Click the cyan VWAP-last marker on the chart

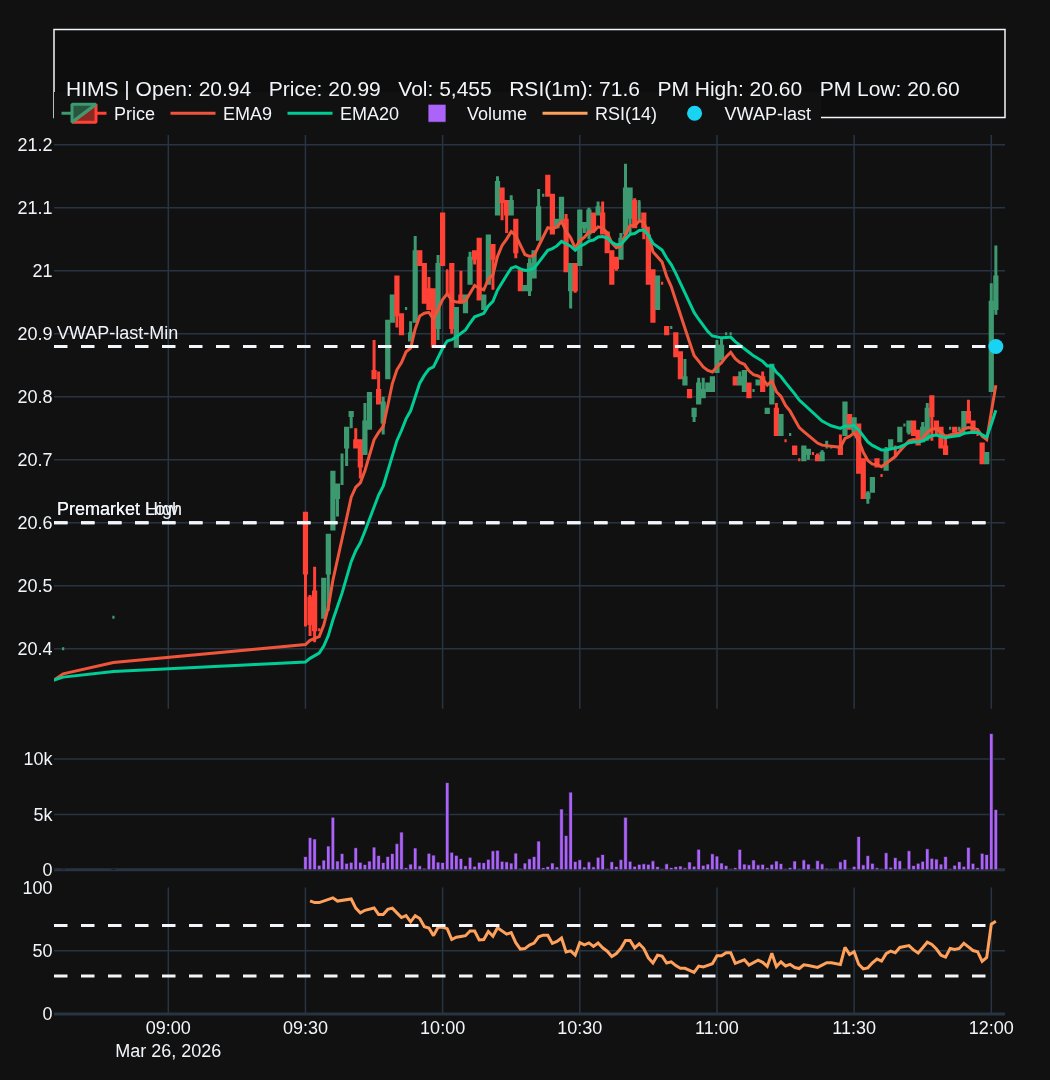(x=995, y=346)
